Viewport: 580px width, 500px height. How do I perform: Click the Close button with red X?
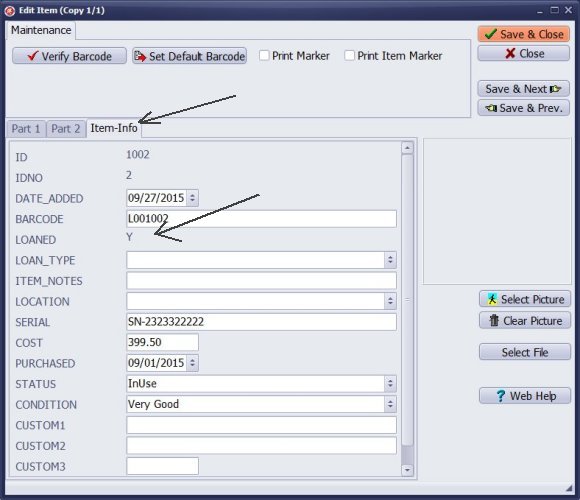point(523,54)
